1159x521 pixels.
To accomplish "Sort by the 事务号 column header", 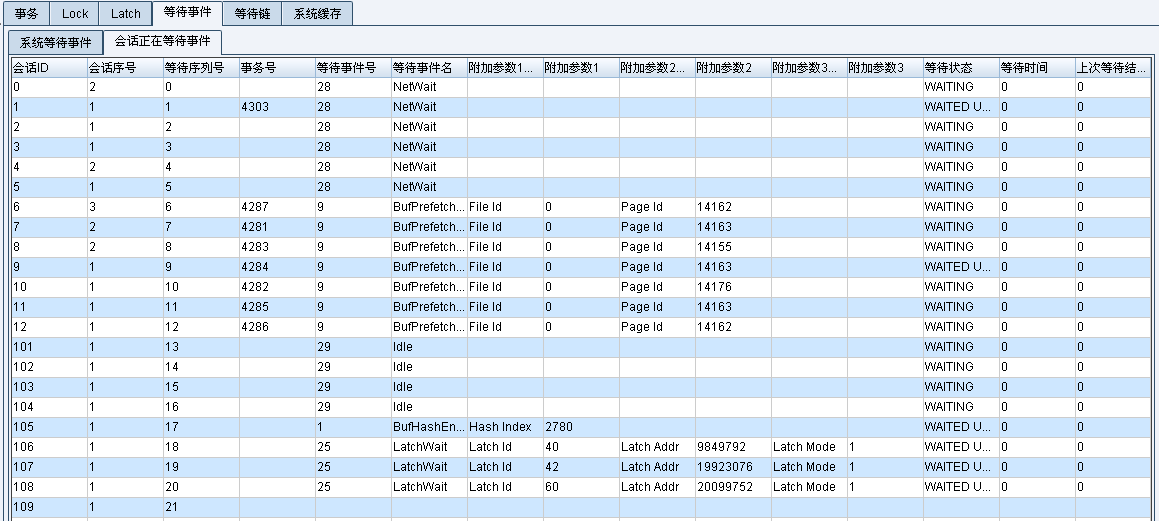I will [276, 68].
